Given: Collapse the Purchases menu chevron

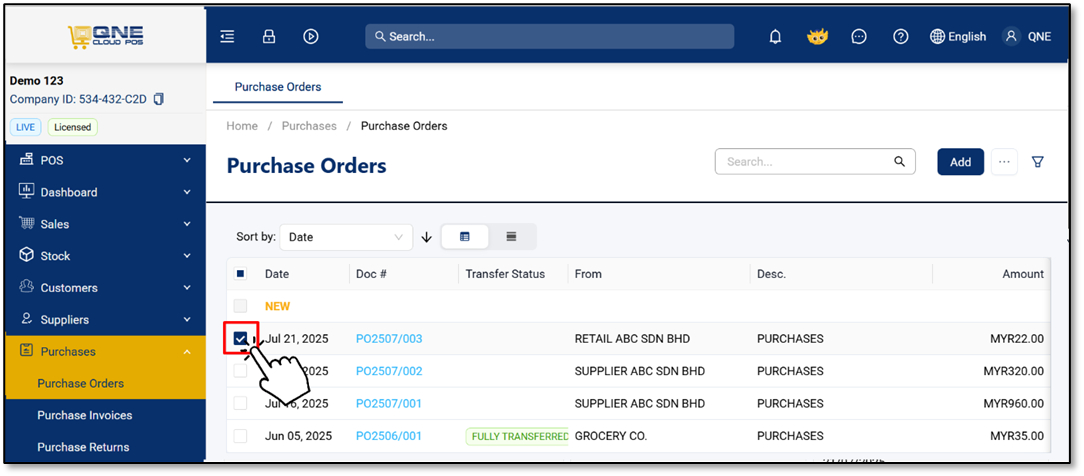Looking at the screenshot, I should coord(187,352).
